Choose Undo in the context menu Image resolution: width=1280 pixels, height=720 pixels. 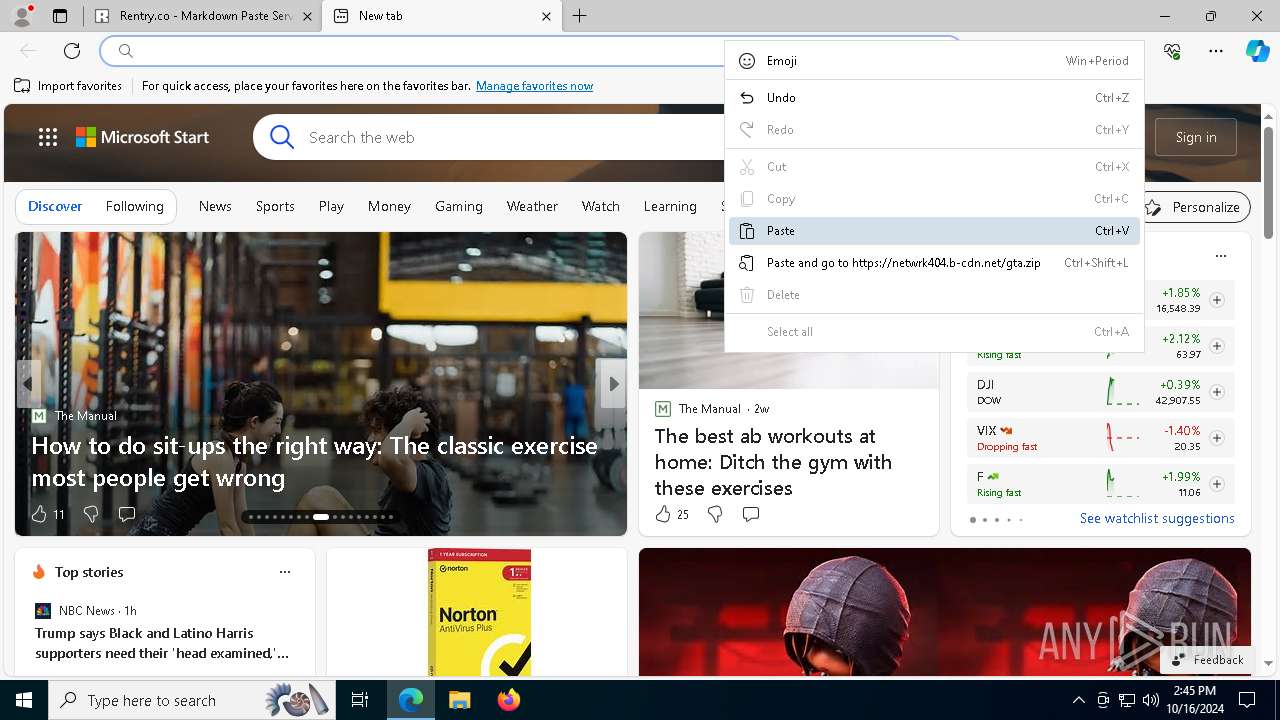(x=934, y=98)
